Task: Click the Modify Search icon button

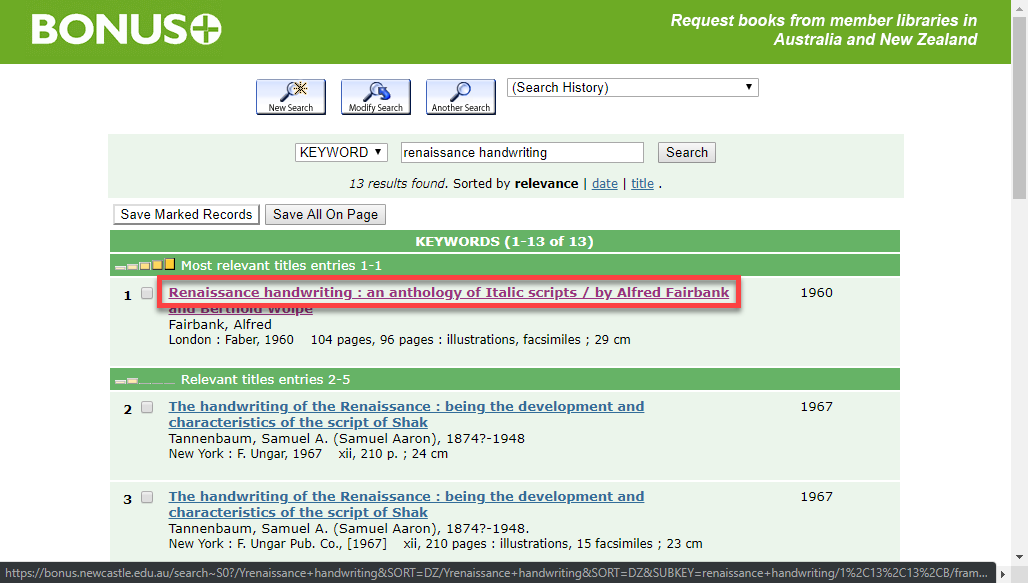Action: 375,97
